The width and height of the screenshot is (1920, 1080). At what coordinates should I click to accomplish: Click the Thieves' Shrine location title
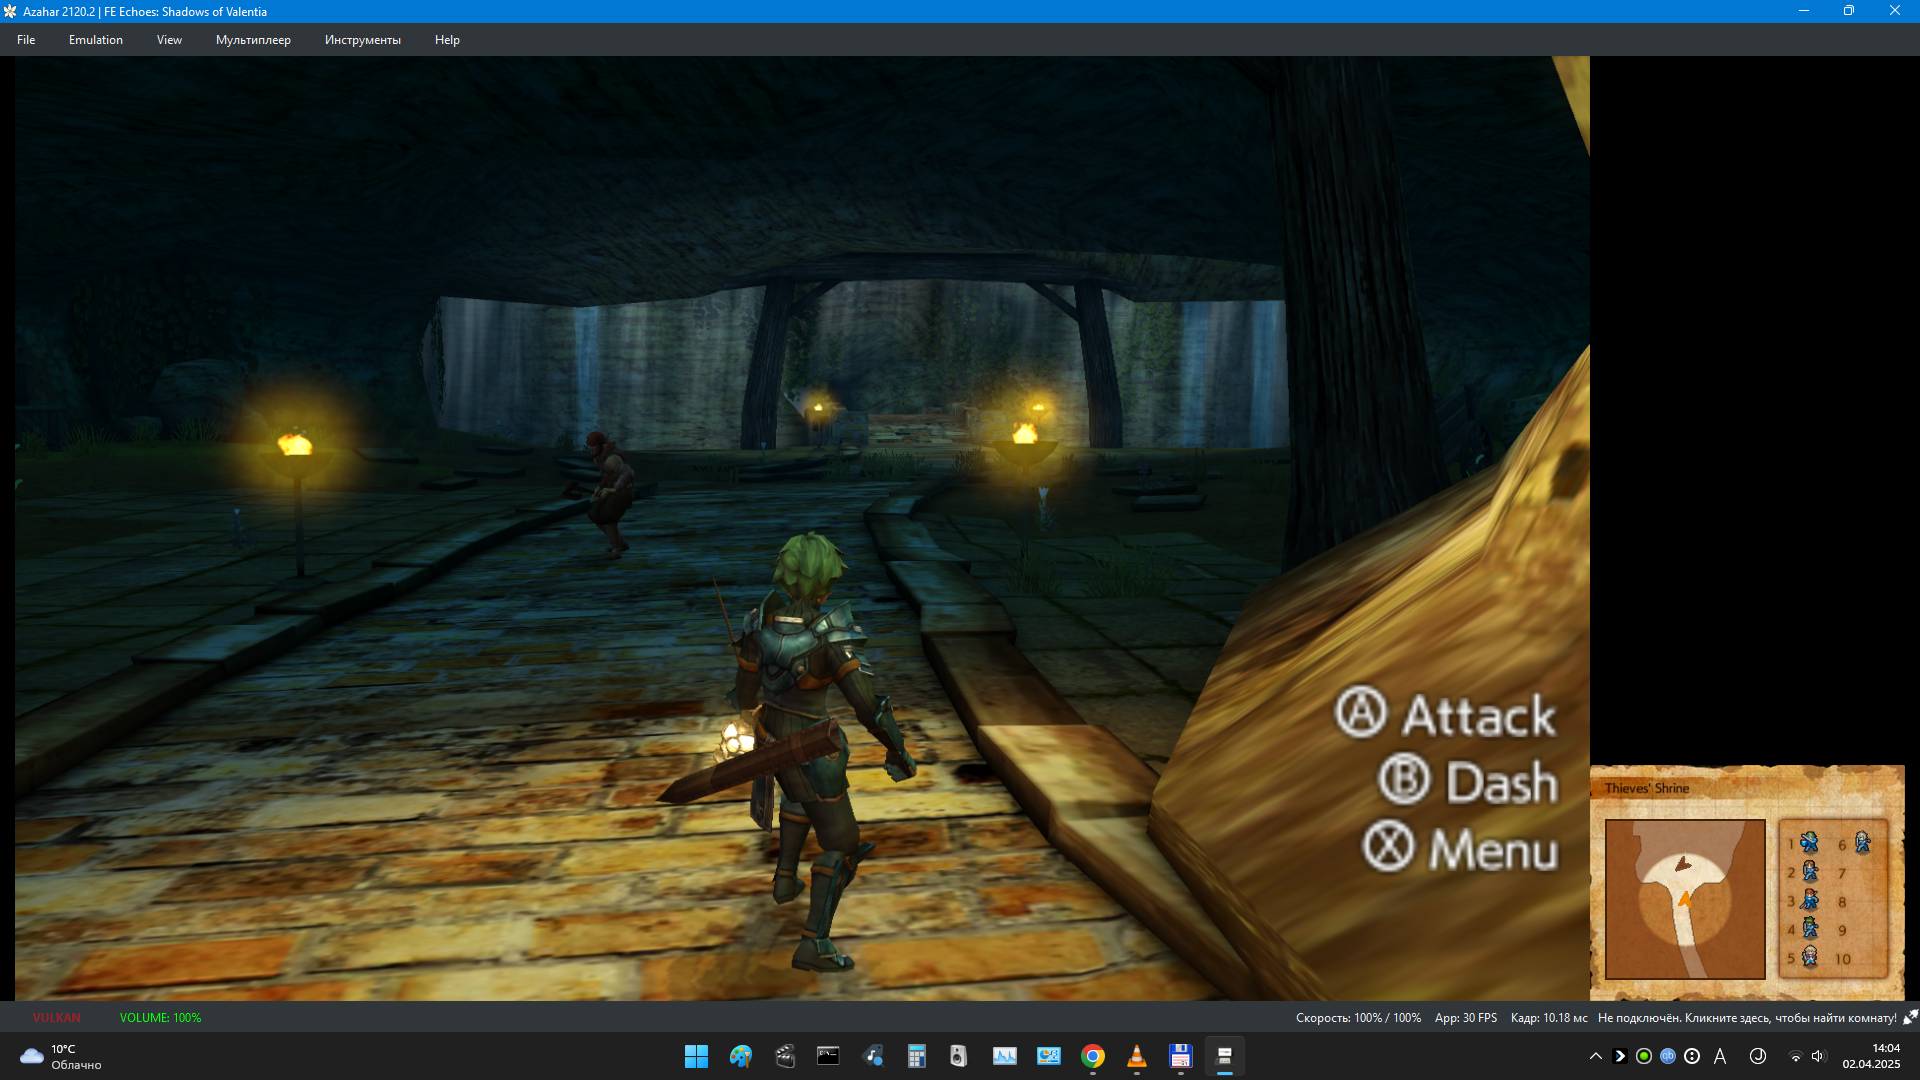coord(1646,788)
